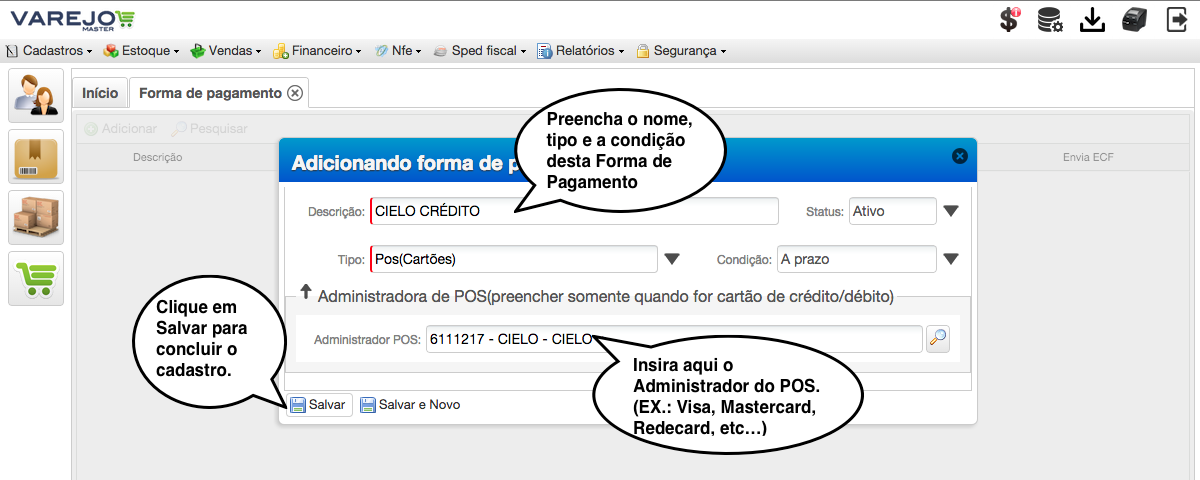Screen dimensions: 1200x480
Task: Open the customers sidebar icon
Action: [36, 95]
